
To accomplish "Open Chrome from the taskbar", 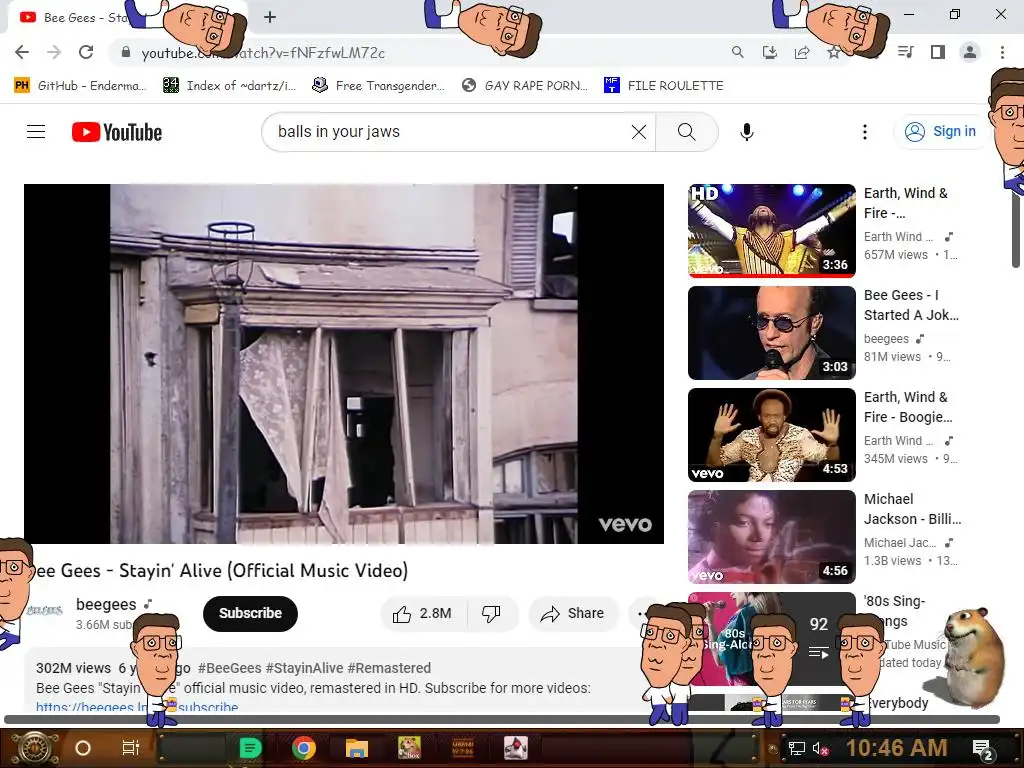I will [304, 748].
